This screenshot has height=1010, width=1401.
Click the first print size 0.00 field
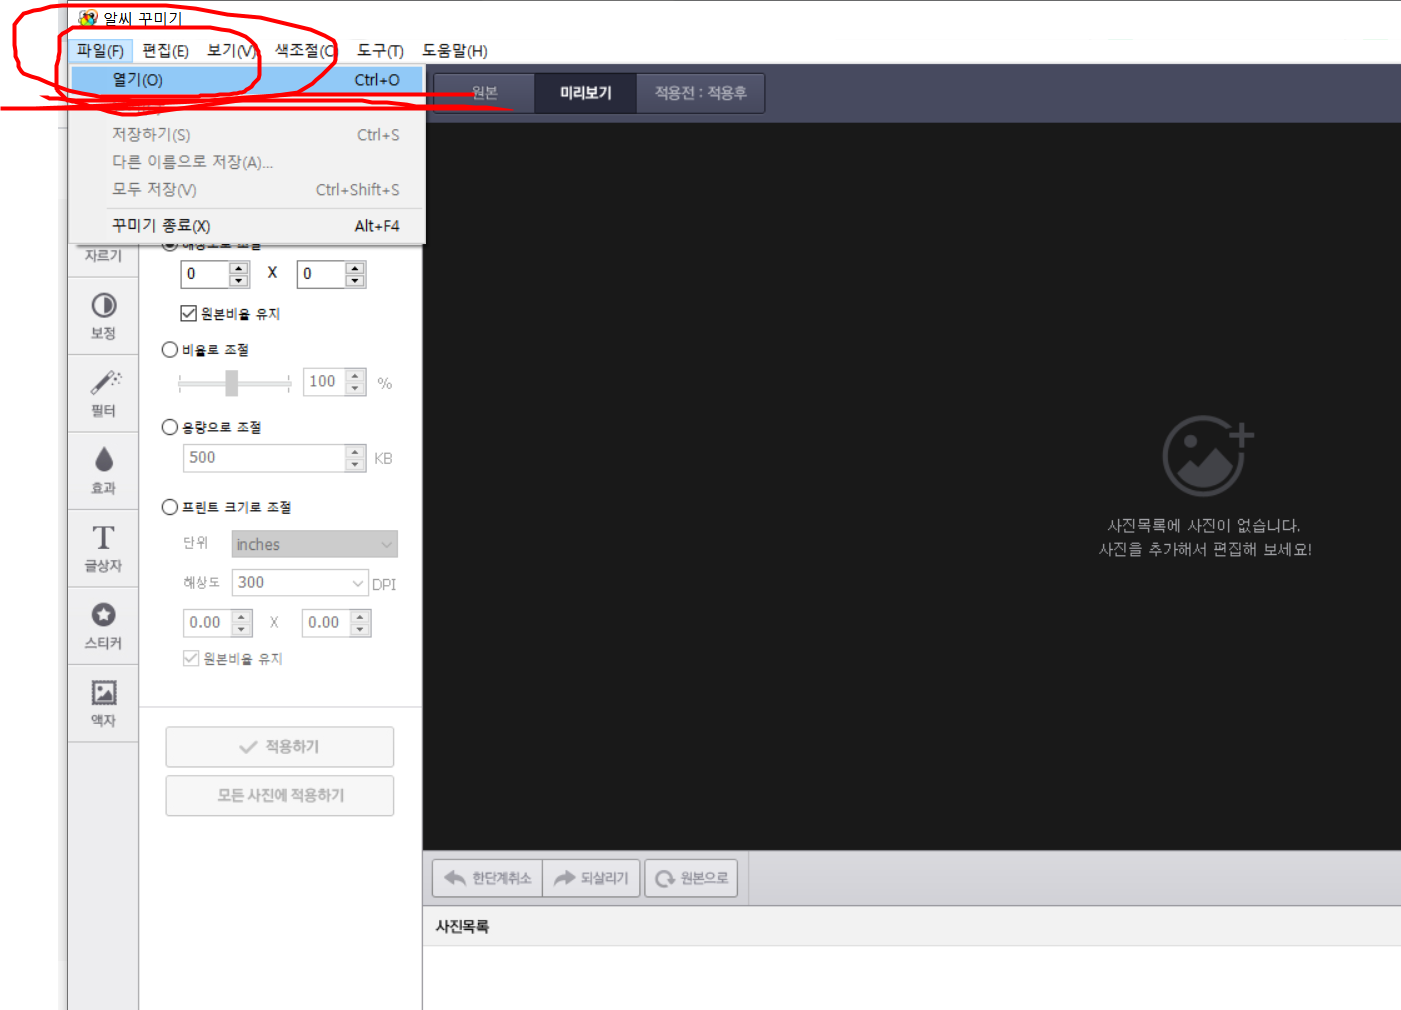[208, 623]
